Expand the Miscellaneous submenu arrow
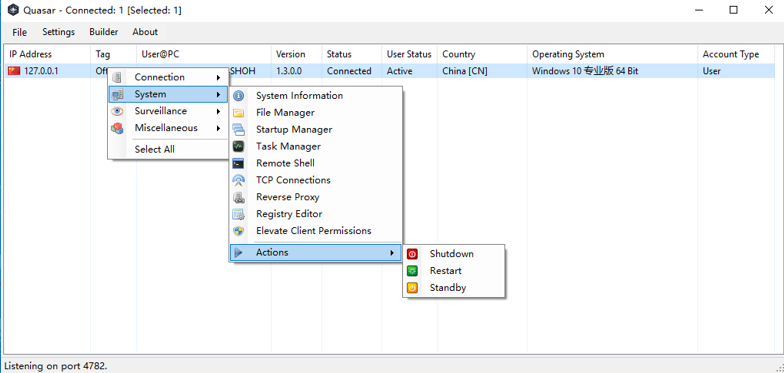 click(x=218, y=128)
